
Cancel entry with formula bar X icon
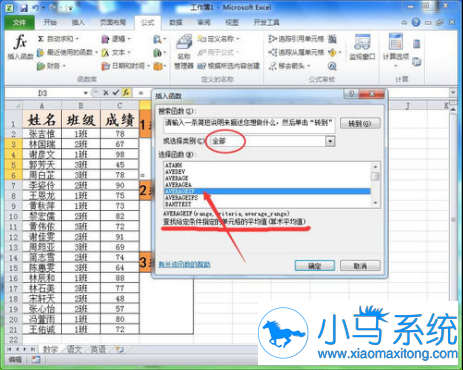(x=106, y=93)
